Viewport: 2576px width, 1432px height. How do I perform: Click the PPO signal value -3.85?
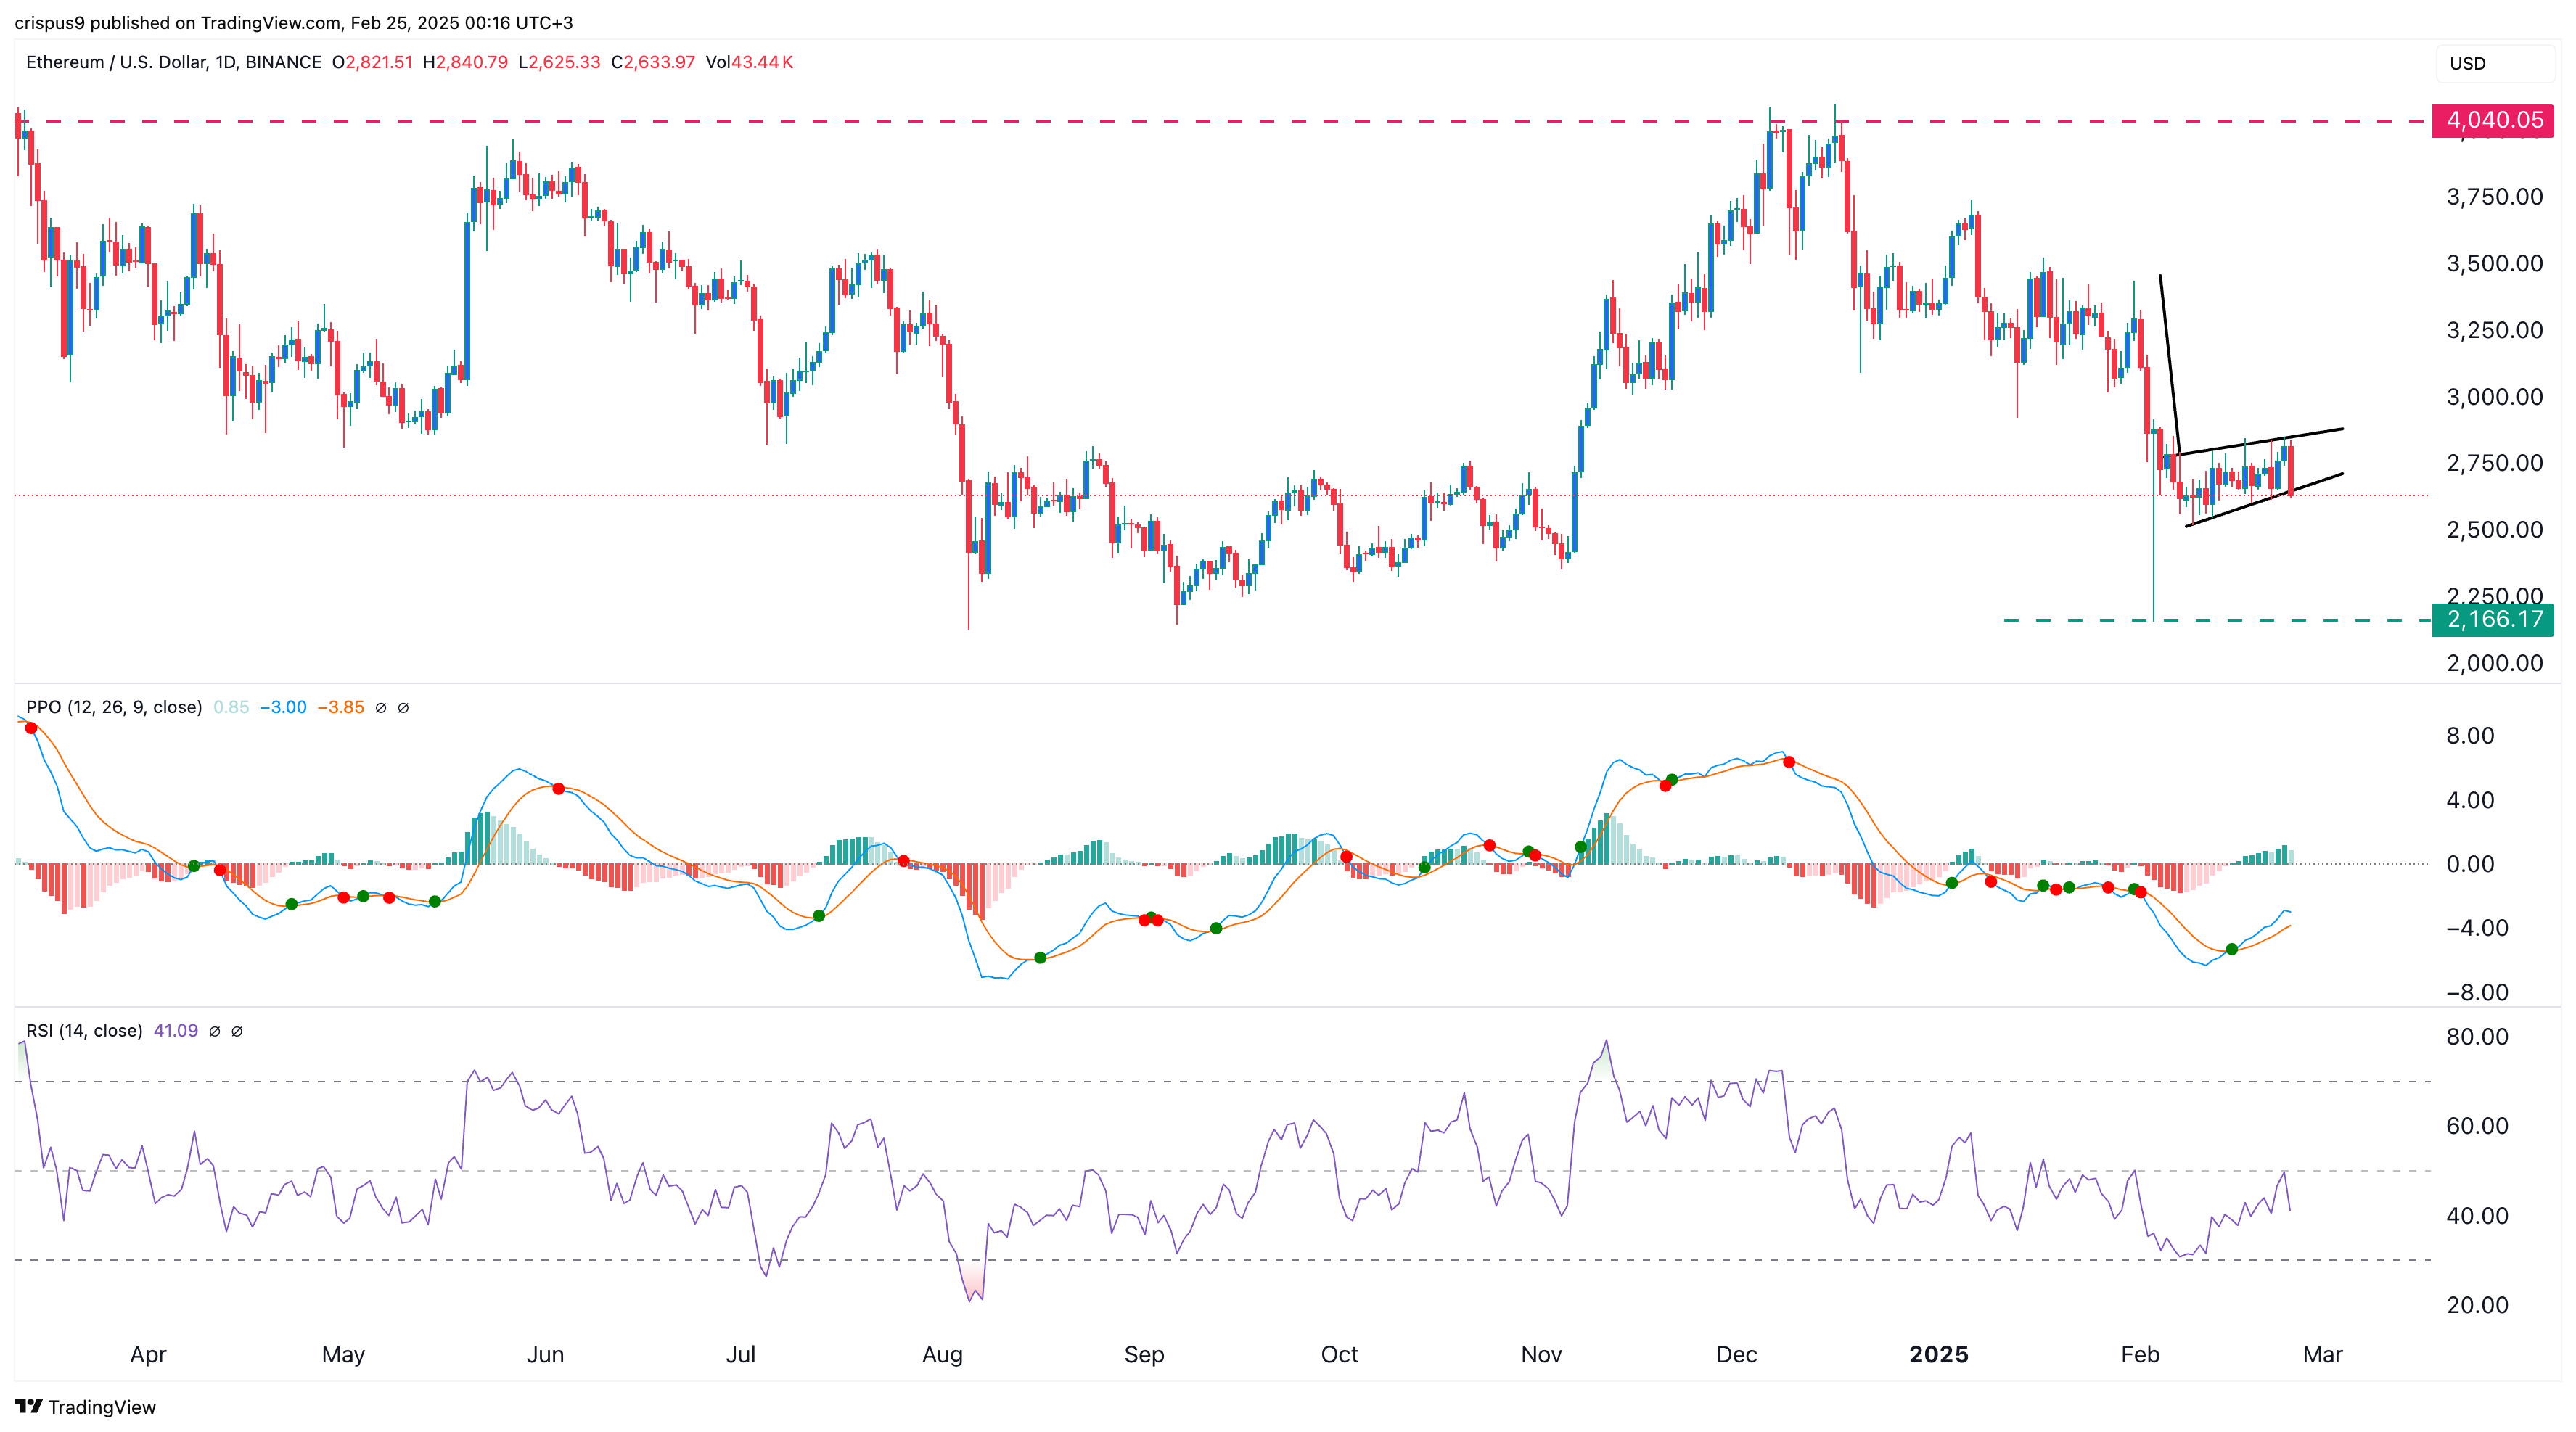[x=341, y=707]
